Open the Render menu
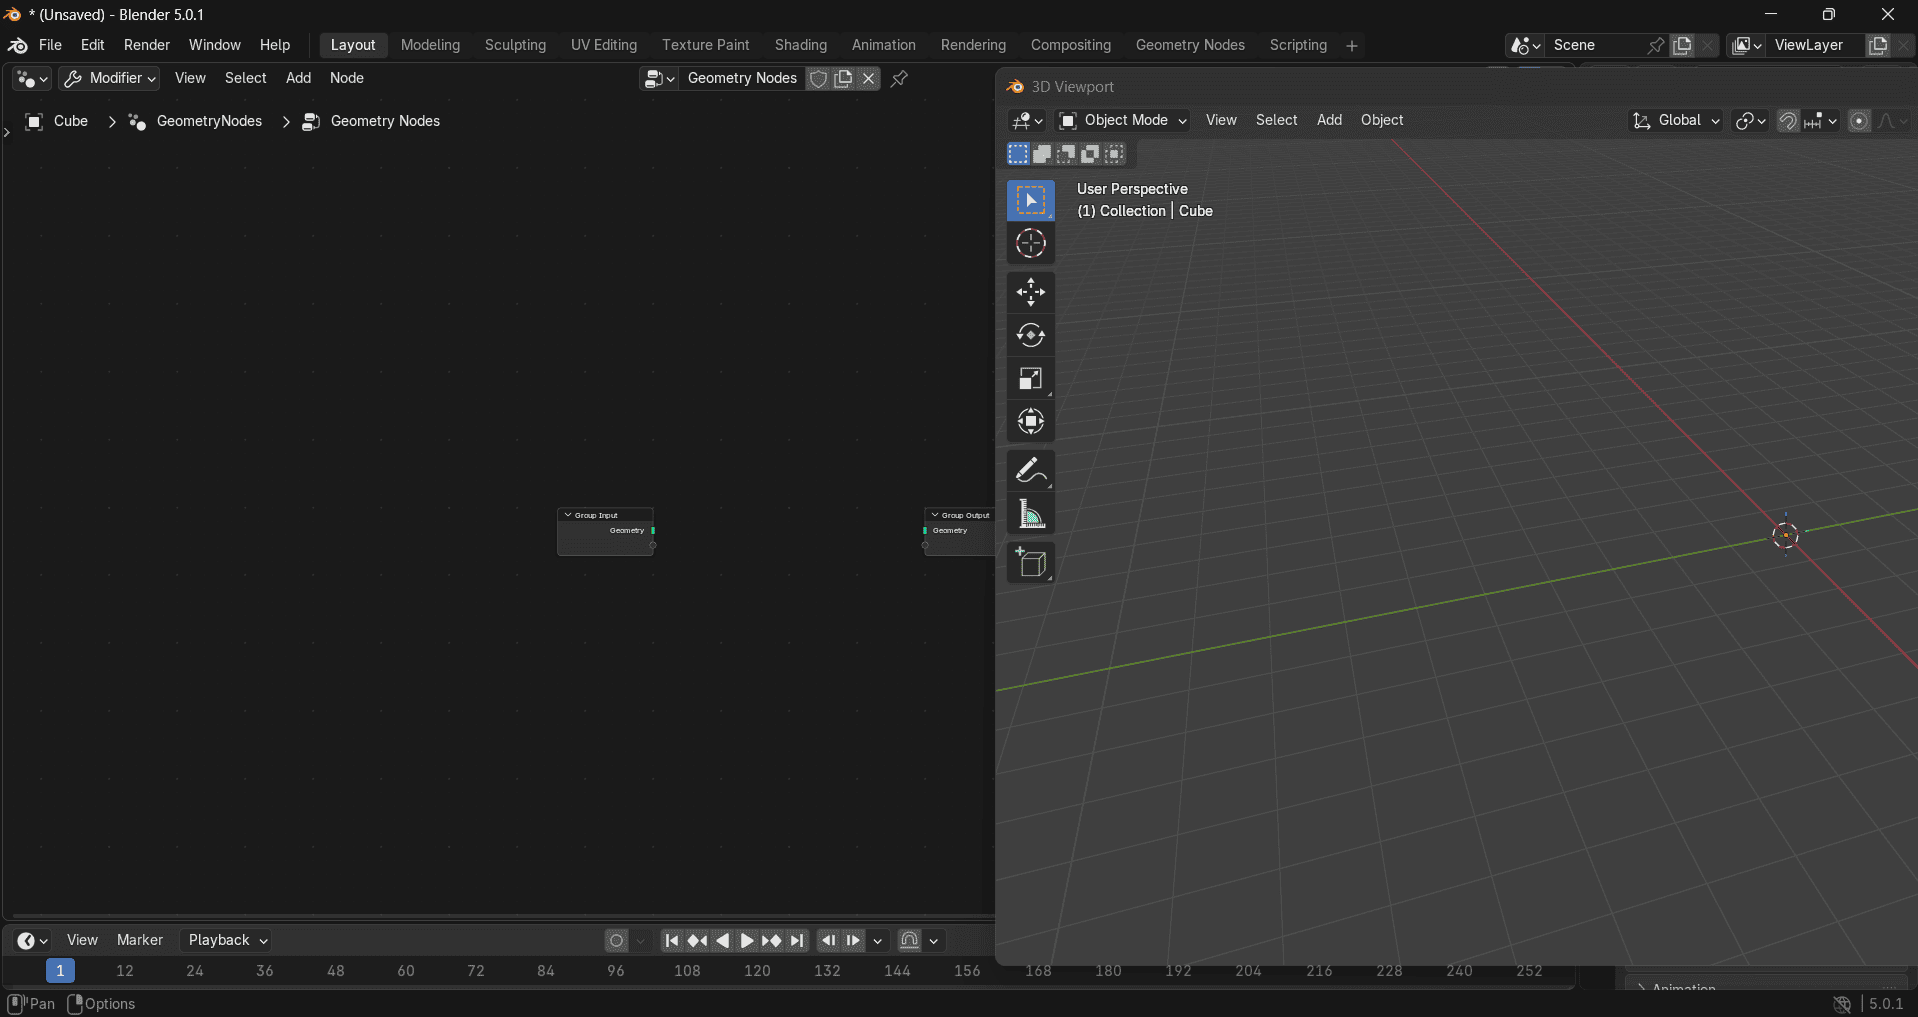1918x1017 pixels. [x=146, y=45]
